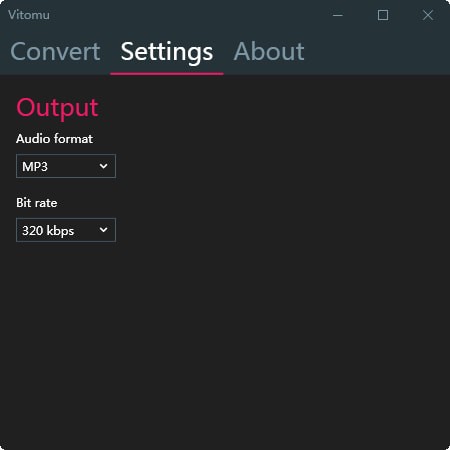Expand the Audio format chevron arrow
This screenshot has width=450, height=450.
tap(104, 166)
